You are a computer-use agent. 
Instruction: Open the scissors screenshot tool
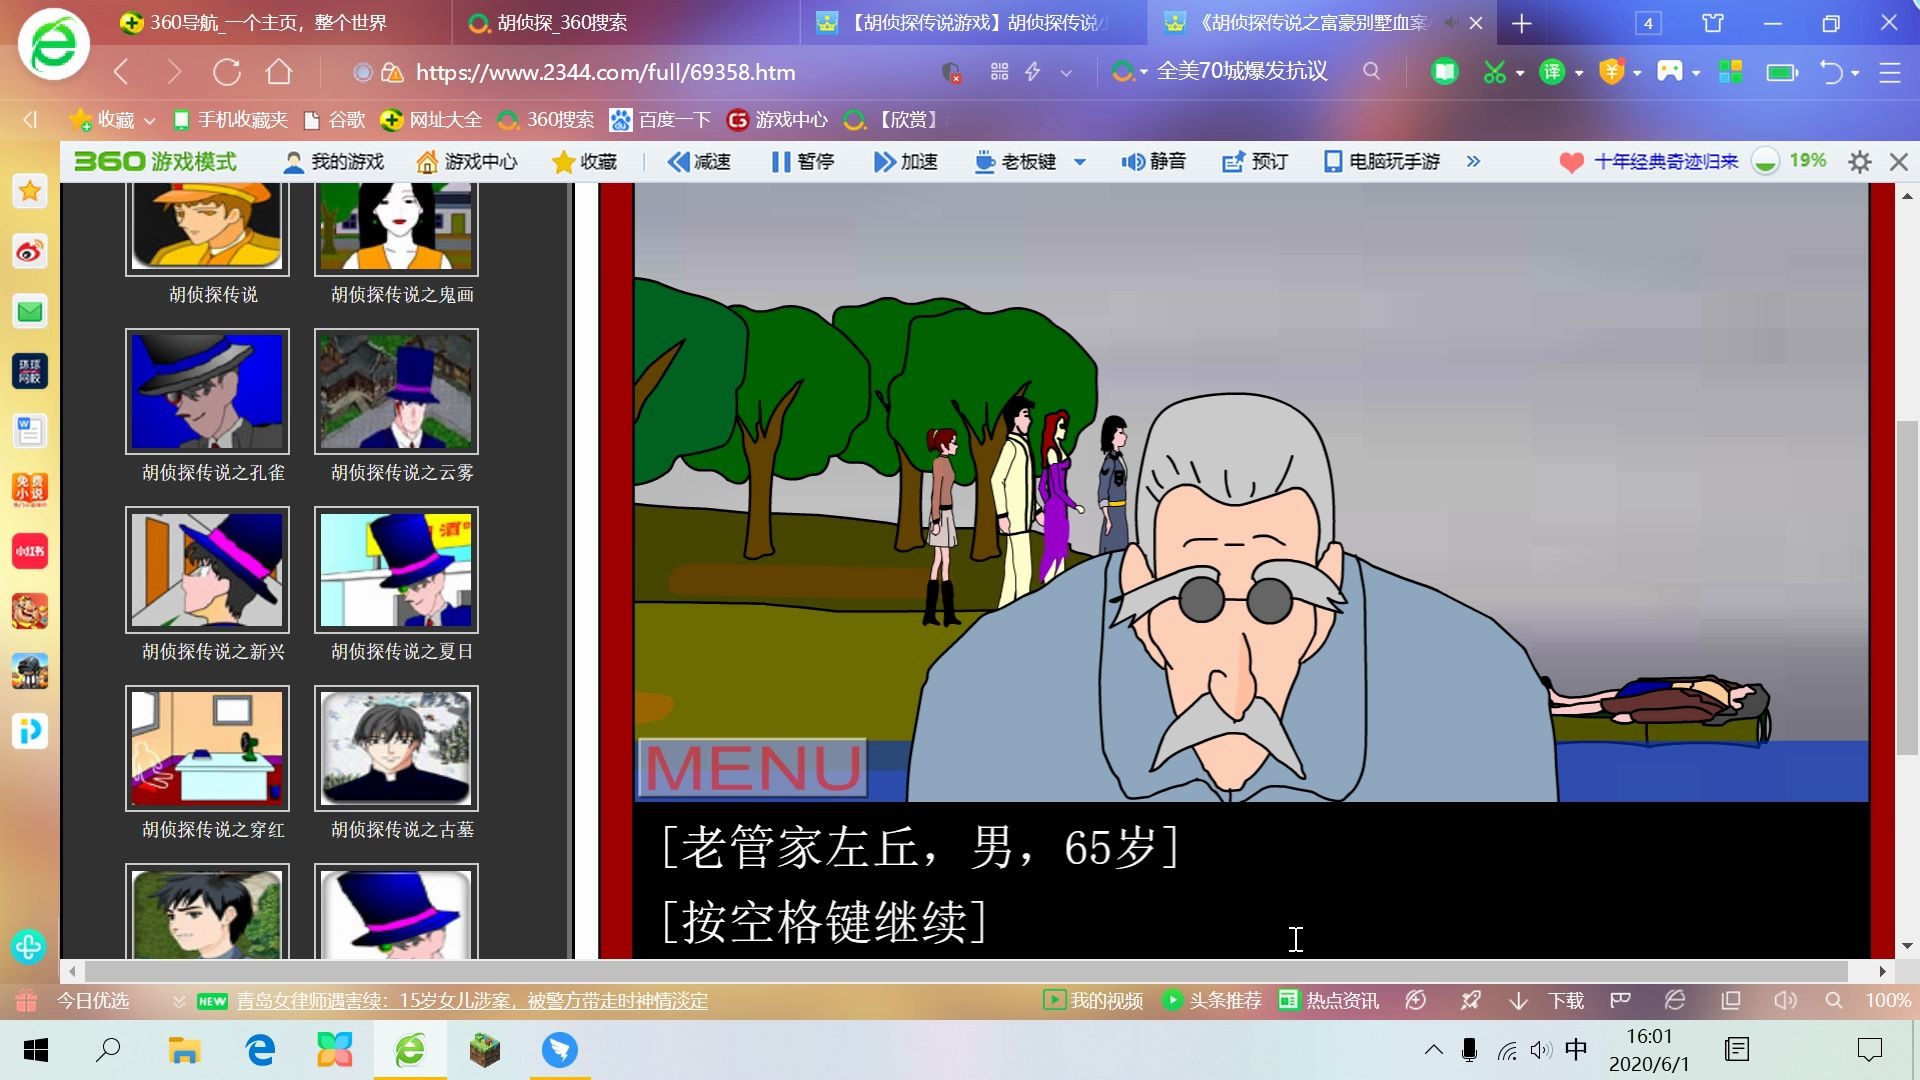[x=1494, y=72]
